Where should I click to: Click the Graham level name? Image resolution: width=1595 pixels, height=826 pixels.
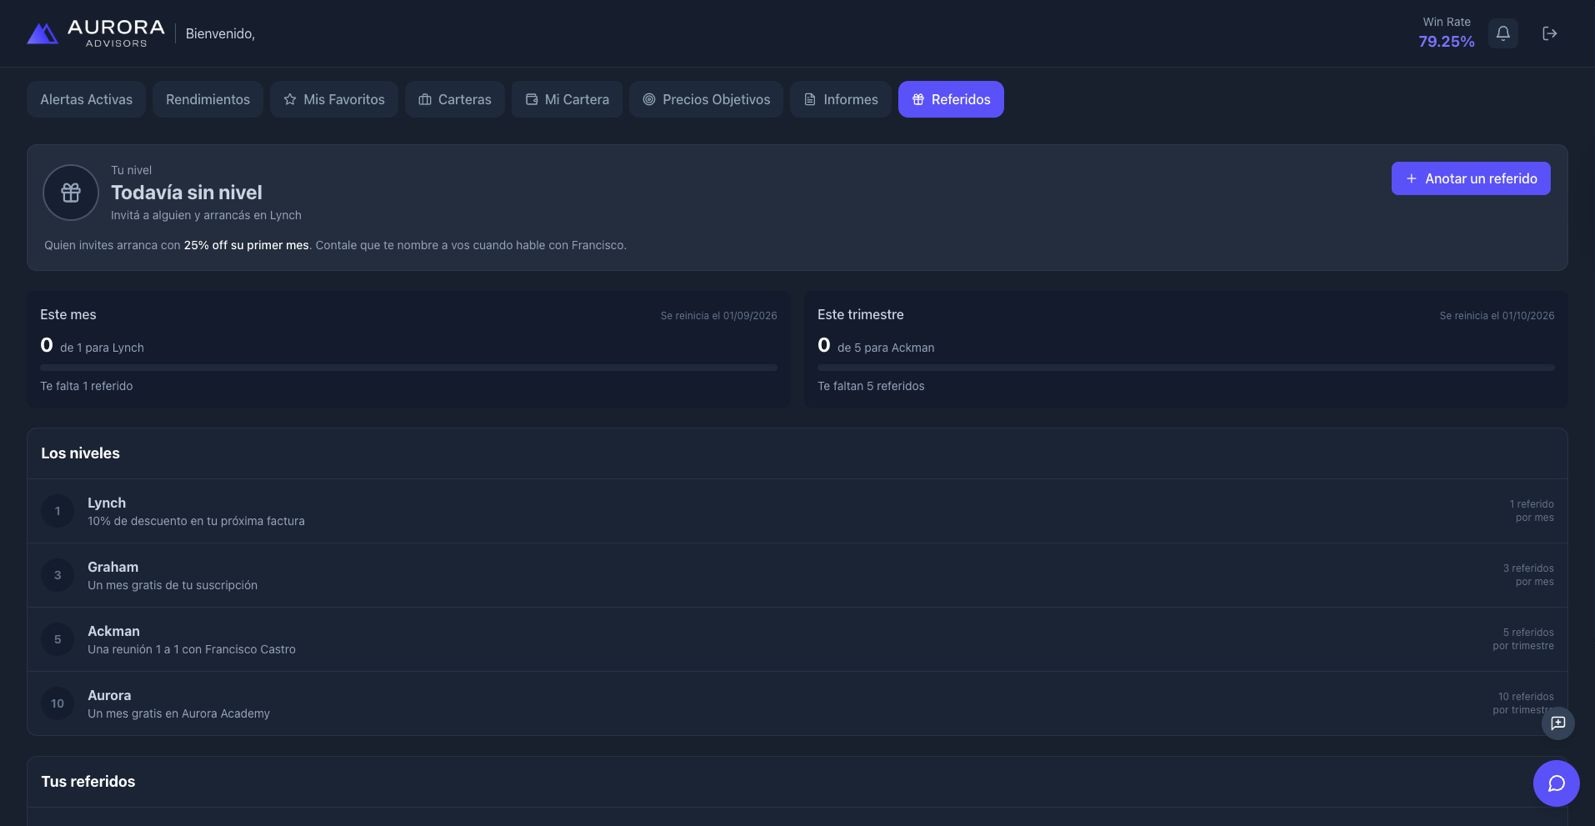coord(113,567)
